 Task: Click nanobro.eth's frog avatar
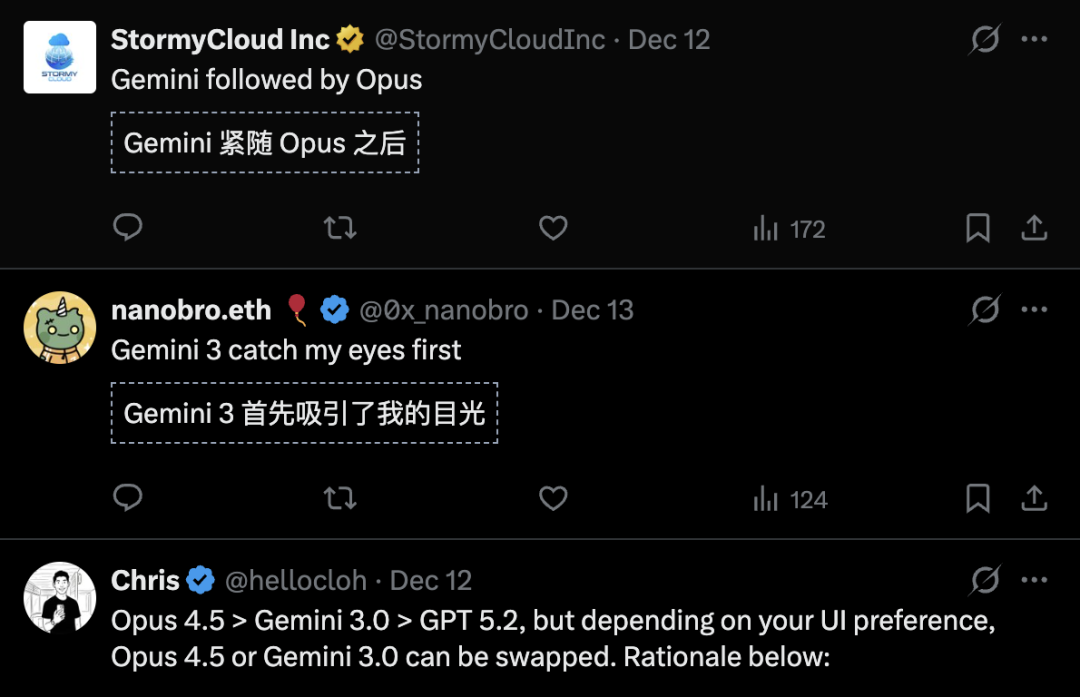60,328
